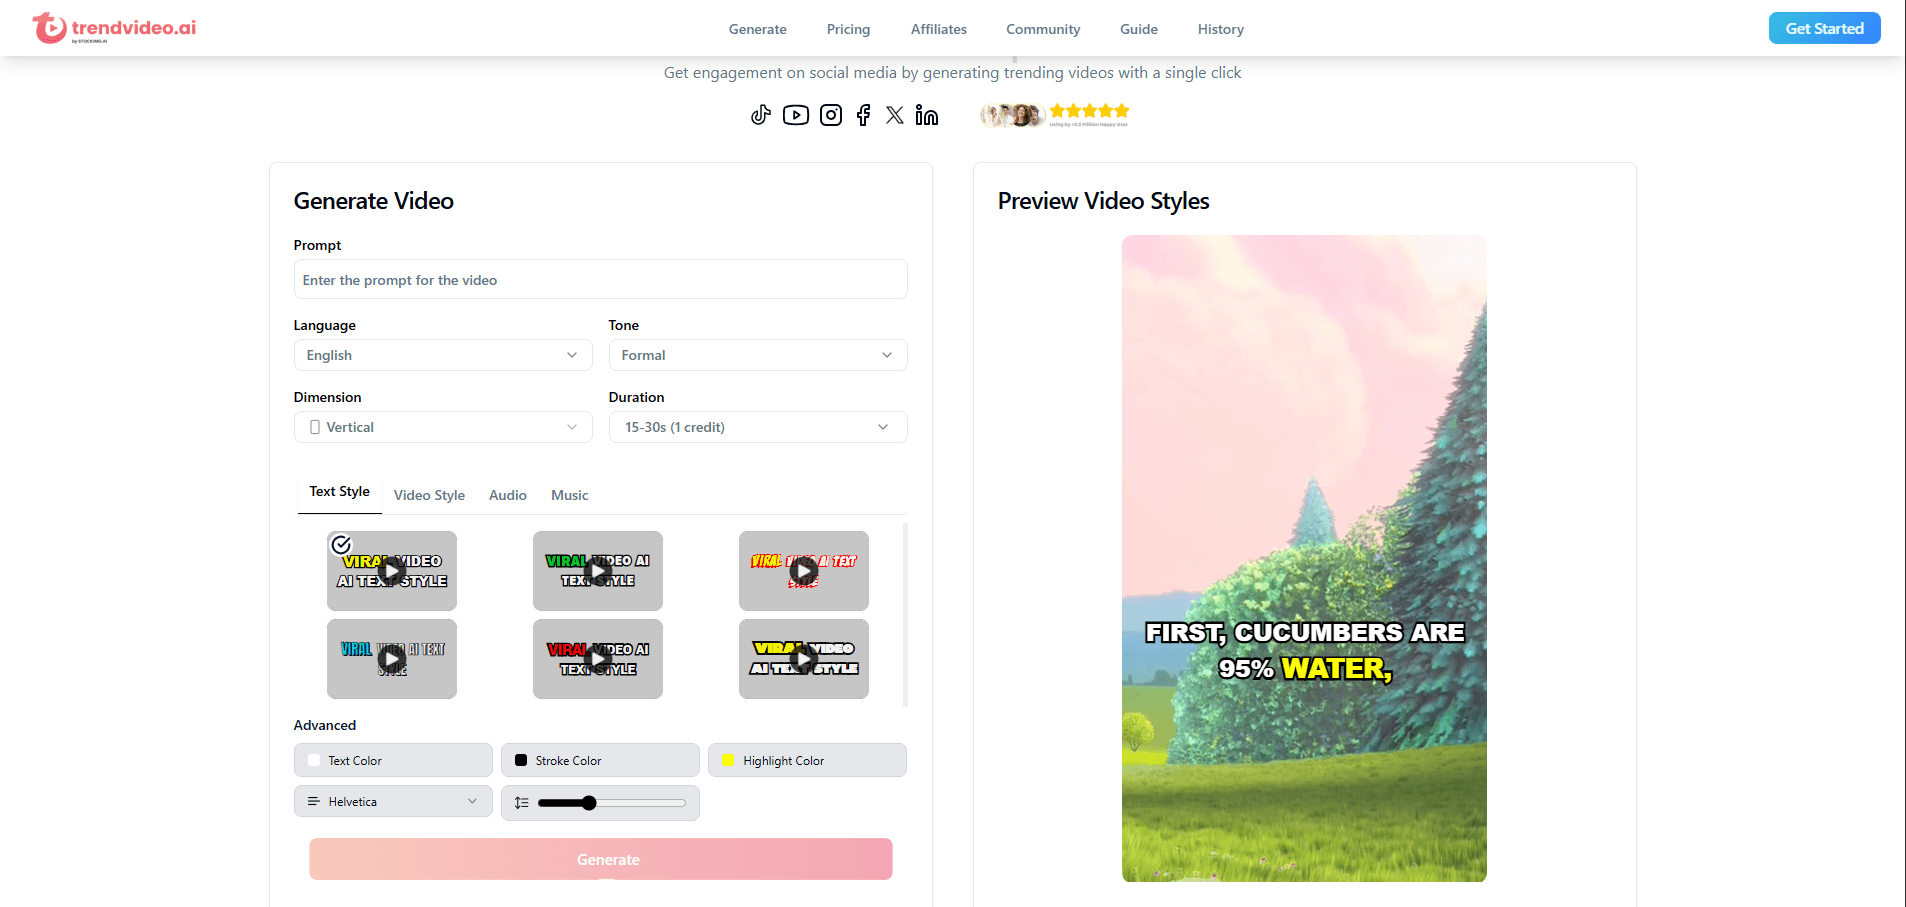The width and height of the screenshot is (1906, 907).
Task: Open the Duration dropdown
Action: [757, 427]
